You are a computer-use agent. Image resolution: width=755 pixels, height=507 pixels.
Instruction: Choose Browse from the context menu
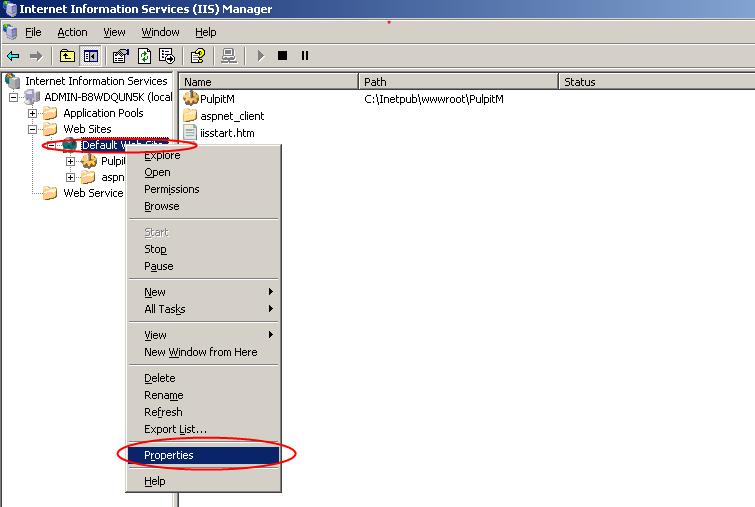[x=204, y=206]
